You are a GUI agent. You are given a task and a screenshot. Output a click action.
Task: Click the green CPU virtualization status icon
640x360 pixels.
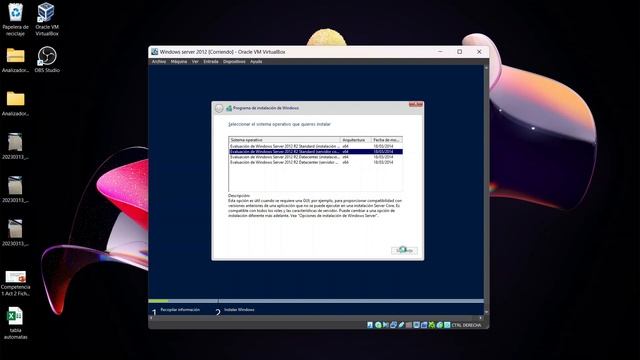pyautogui.click(x=432, y=325)
